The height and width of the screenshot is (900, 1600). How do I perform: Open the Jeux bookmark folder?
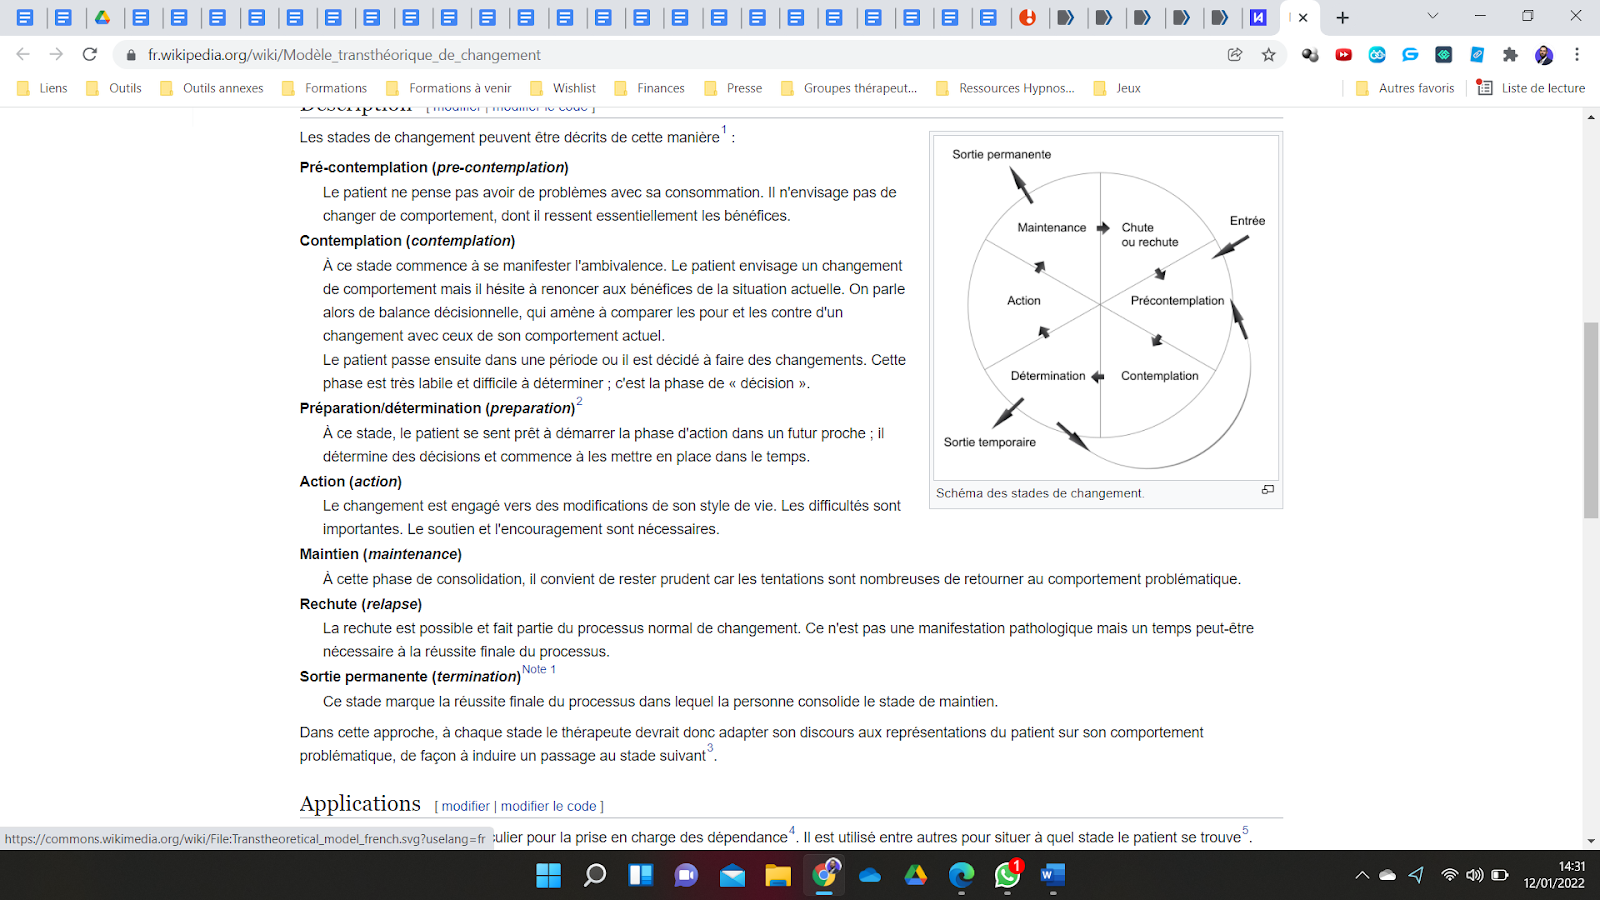(x=1117, y=88)
